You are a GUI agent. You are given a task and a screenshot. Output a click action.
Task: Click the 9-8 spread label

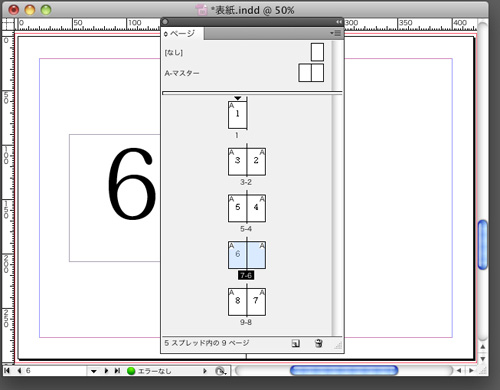(x=246, y=322)
